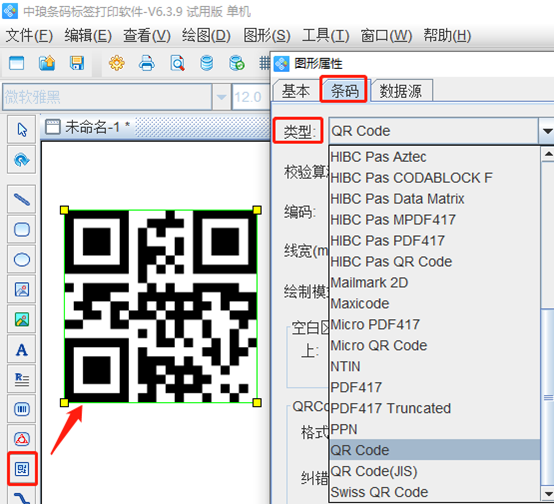The height and width of the screenshot is (504, 554).
Task: Click the blue curved-arrow tool below the pointer
Action: pos(22,160)
